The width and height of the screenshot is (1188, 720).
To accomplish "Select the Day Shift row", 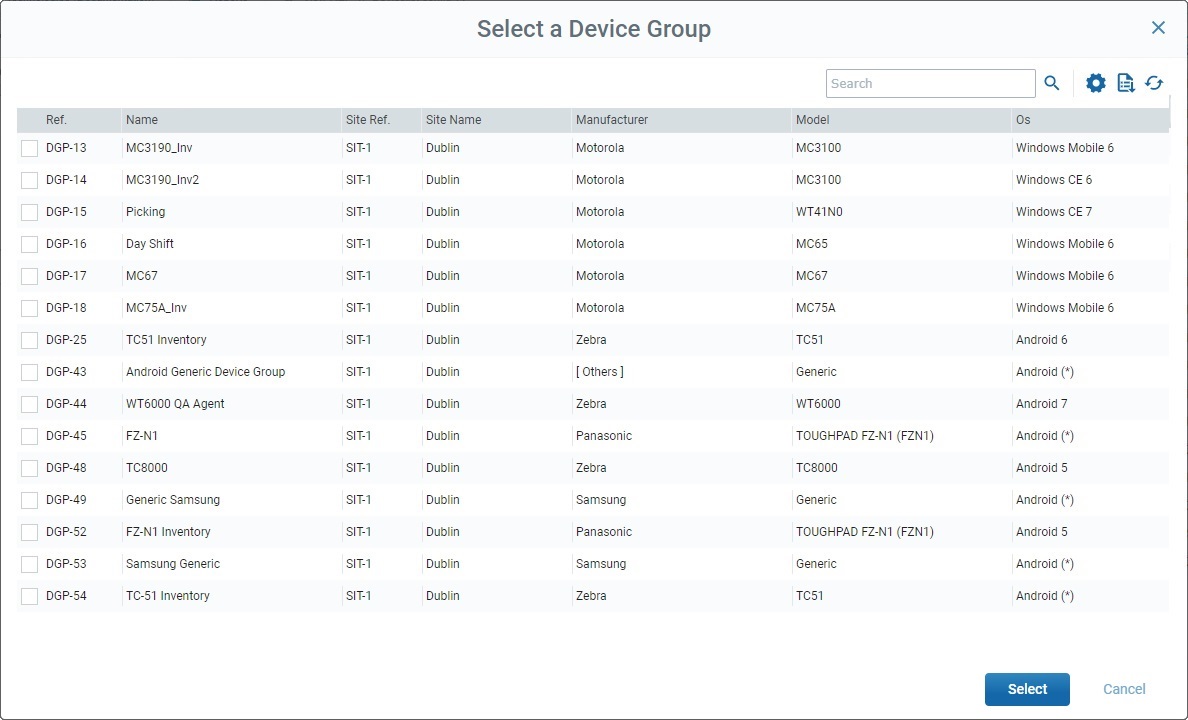I will (x=150, y=243).
